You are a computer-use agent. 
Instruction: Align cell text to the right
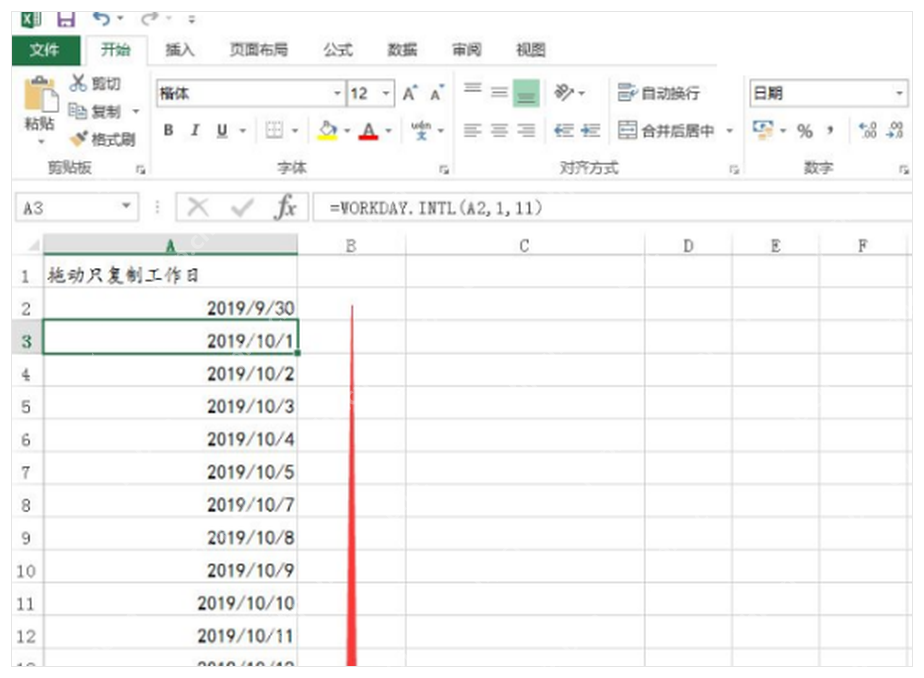[x=526, y=130]
